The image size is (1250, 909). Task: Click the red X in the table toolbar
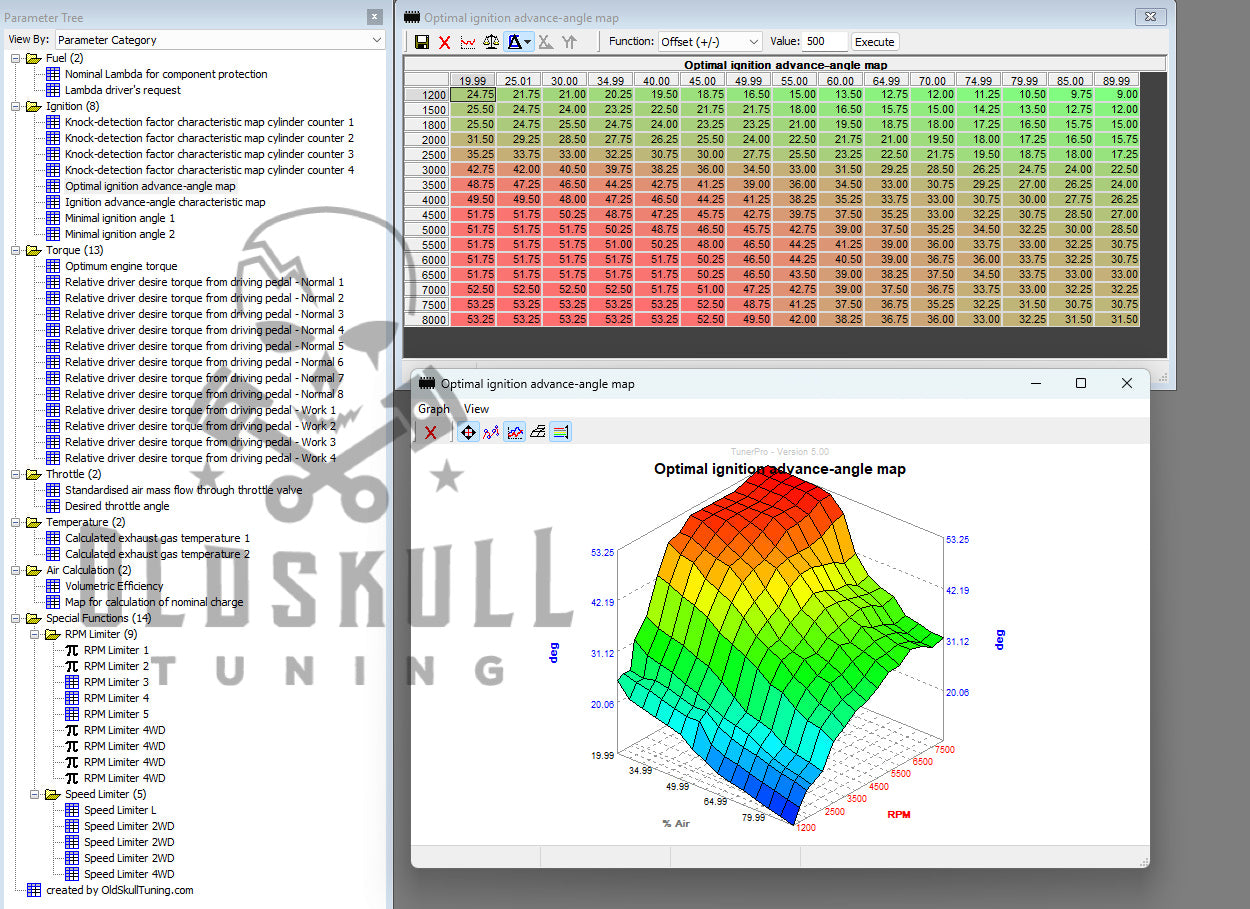[444, 42]
